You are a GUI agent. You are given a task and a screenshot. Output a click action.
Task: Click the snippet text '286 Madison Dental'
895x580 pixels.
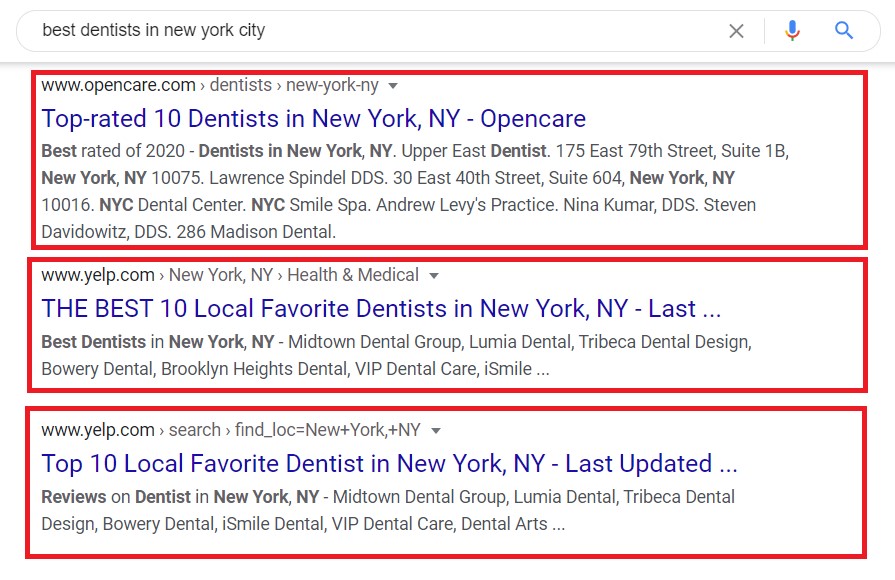(x=256, y=232)
